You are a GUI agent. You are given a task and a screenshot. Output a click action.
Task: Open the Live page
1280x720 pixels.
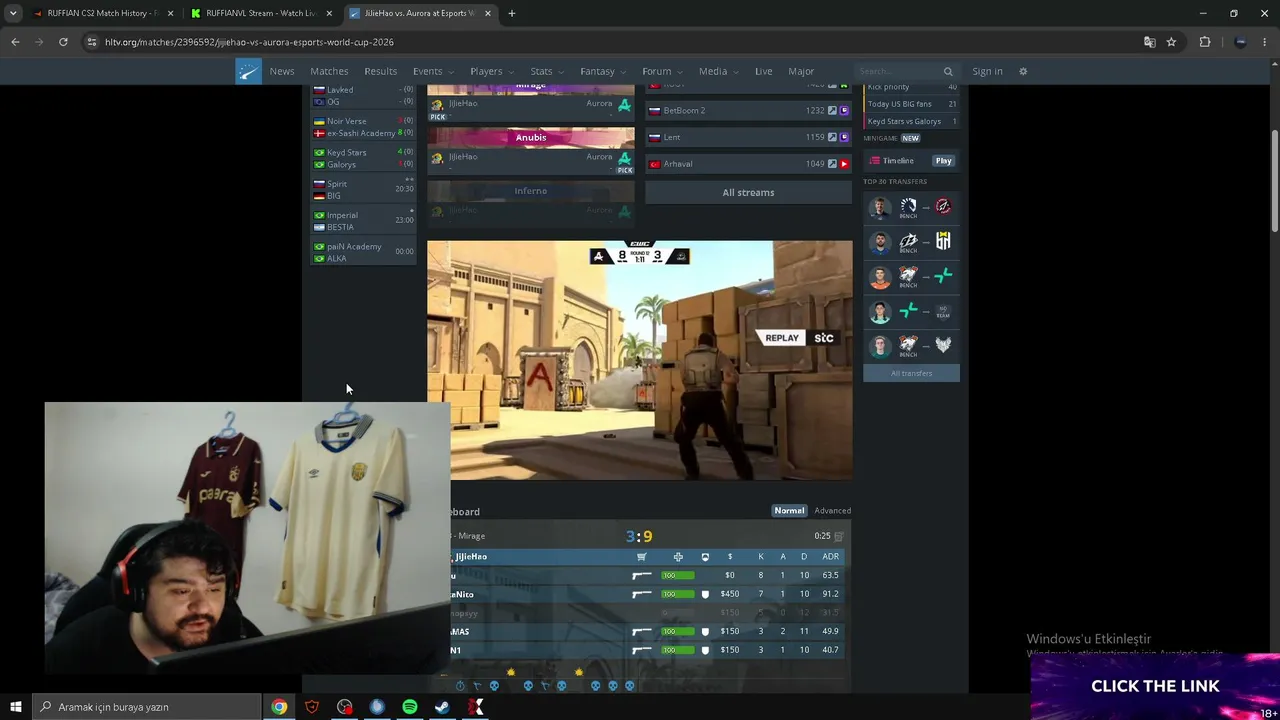tap(764, 71)
